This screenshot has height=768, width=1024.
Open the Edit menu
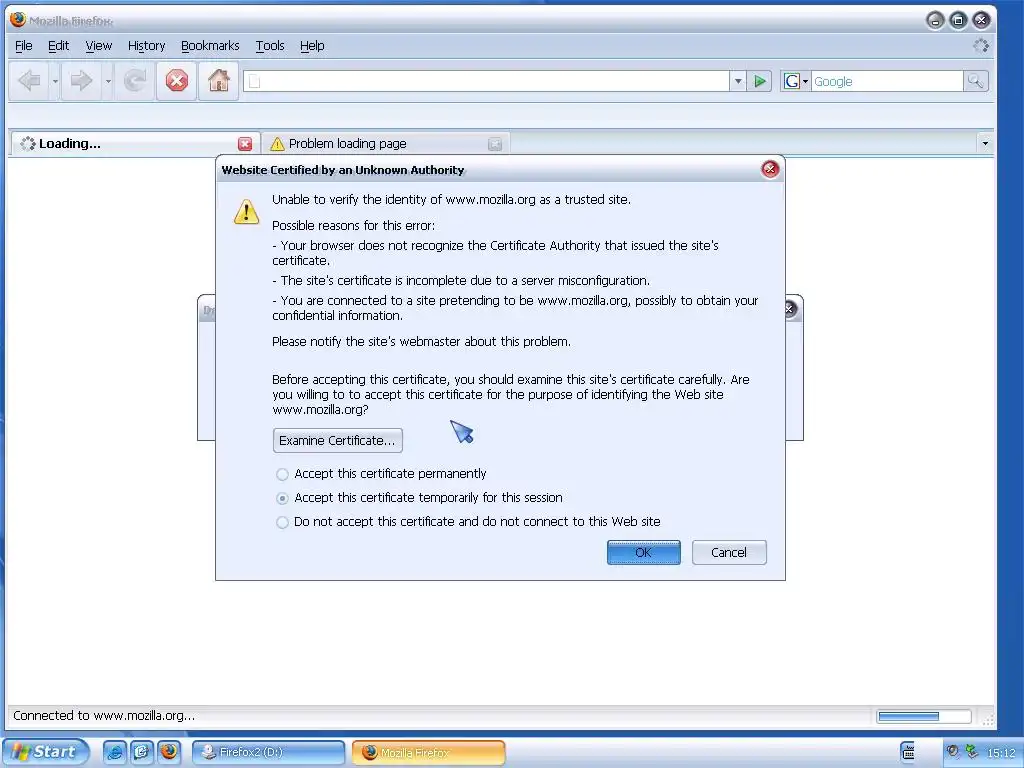[58, 46]
